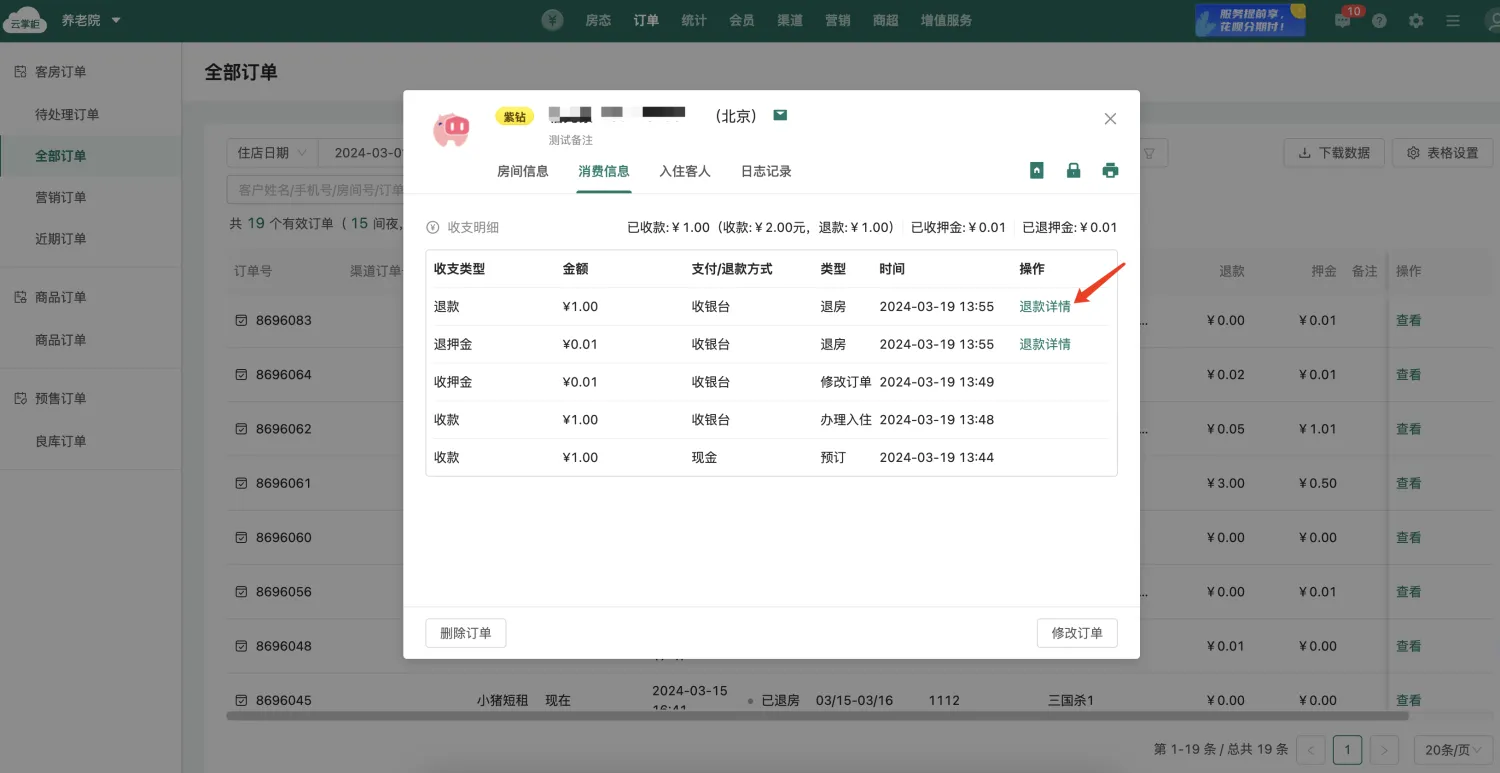Open the hamburger menu icon in top bar
The width and height of the screenshot is (1500, 773).
[x=1453, y=21]
